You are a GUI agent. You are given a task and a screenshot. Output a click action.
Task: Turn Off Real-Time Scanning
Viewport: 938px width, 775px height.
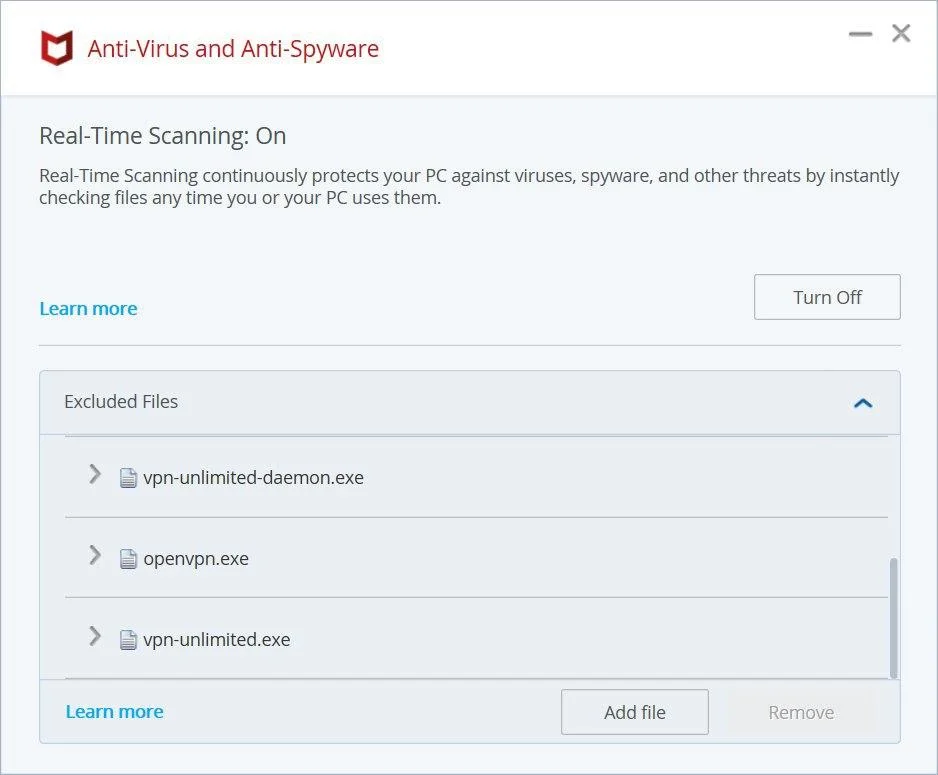click(827, 297)
